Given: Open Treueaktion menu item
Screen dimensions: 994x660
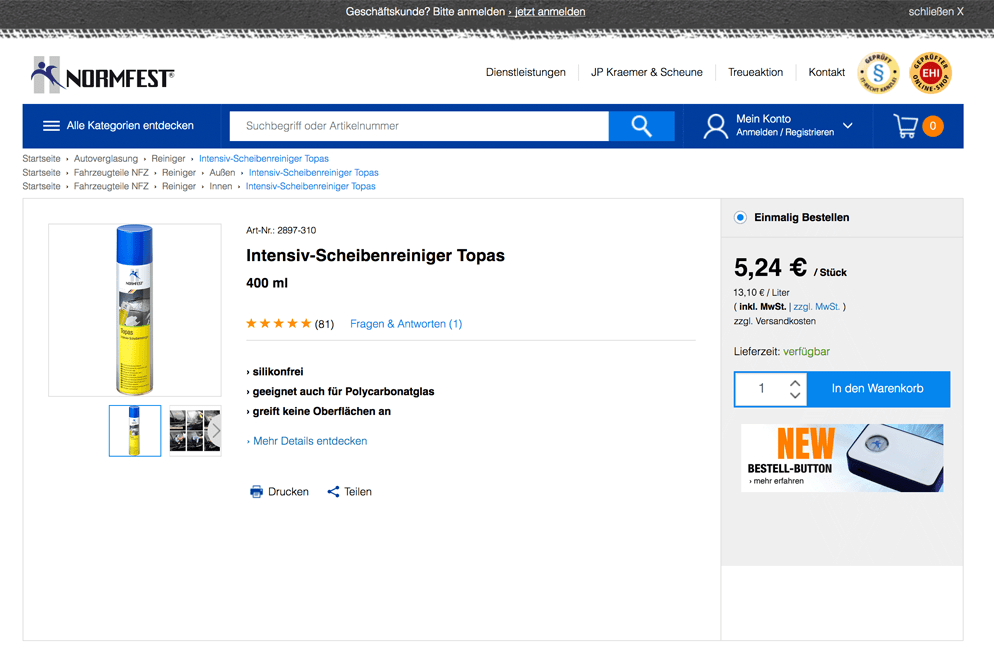Looking at the screenshot, I should (755, 72).
